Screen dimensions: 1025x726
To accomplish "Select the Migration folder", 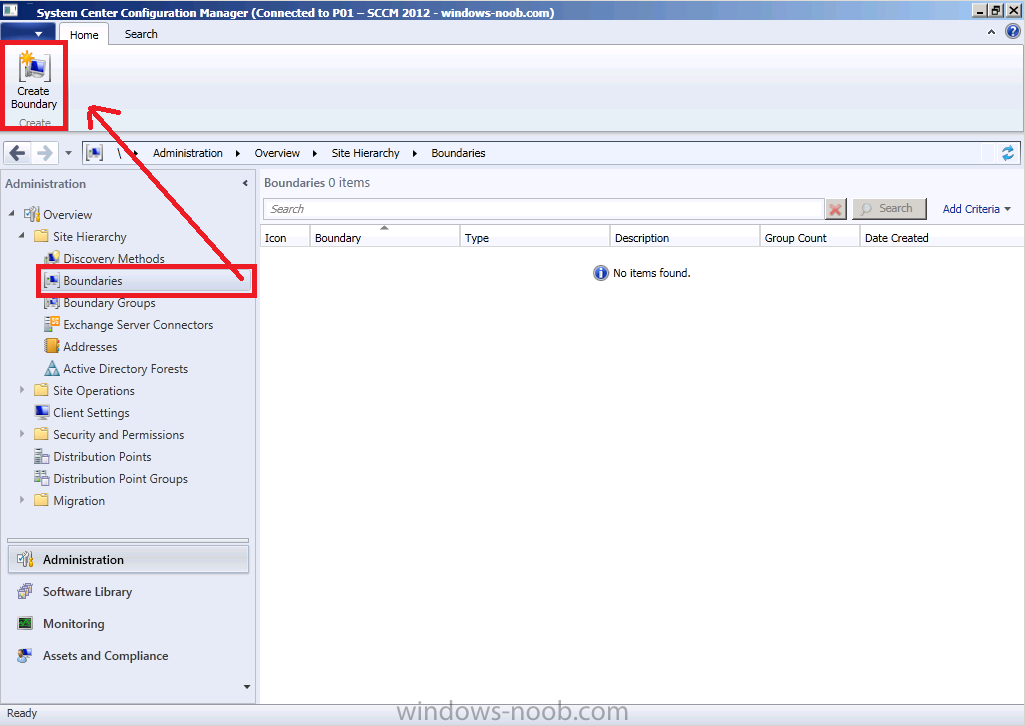I will point(78,501).
